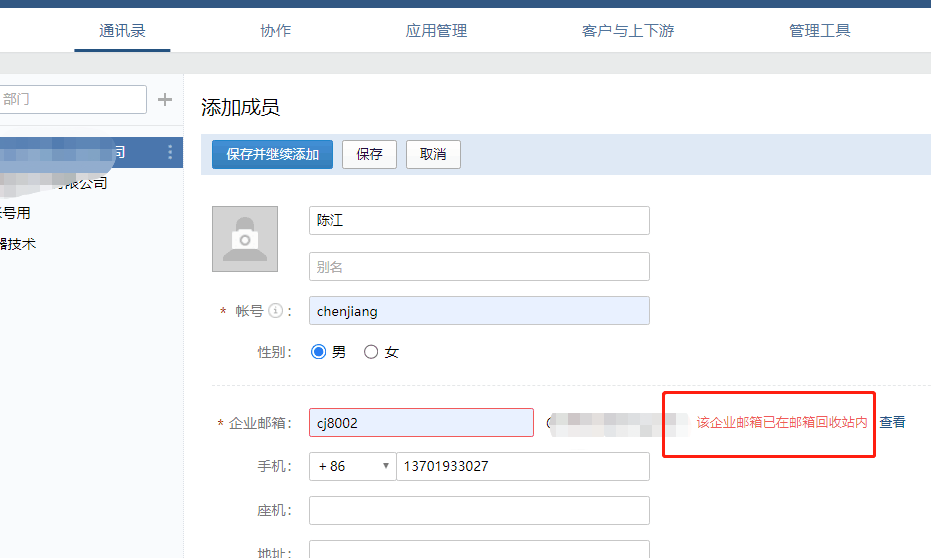931x558 pixels.
Task: Select the 女 gender radio button
Action: coord(371,352)
